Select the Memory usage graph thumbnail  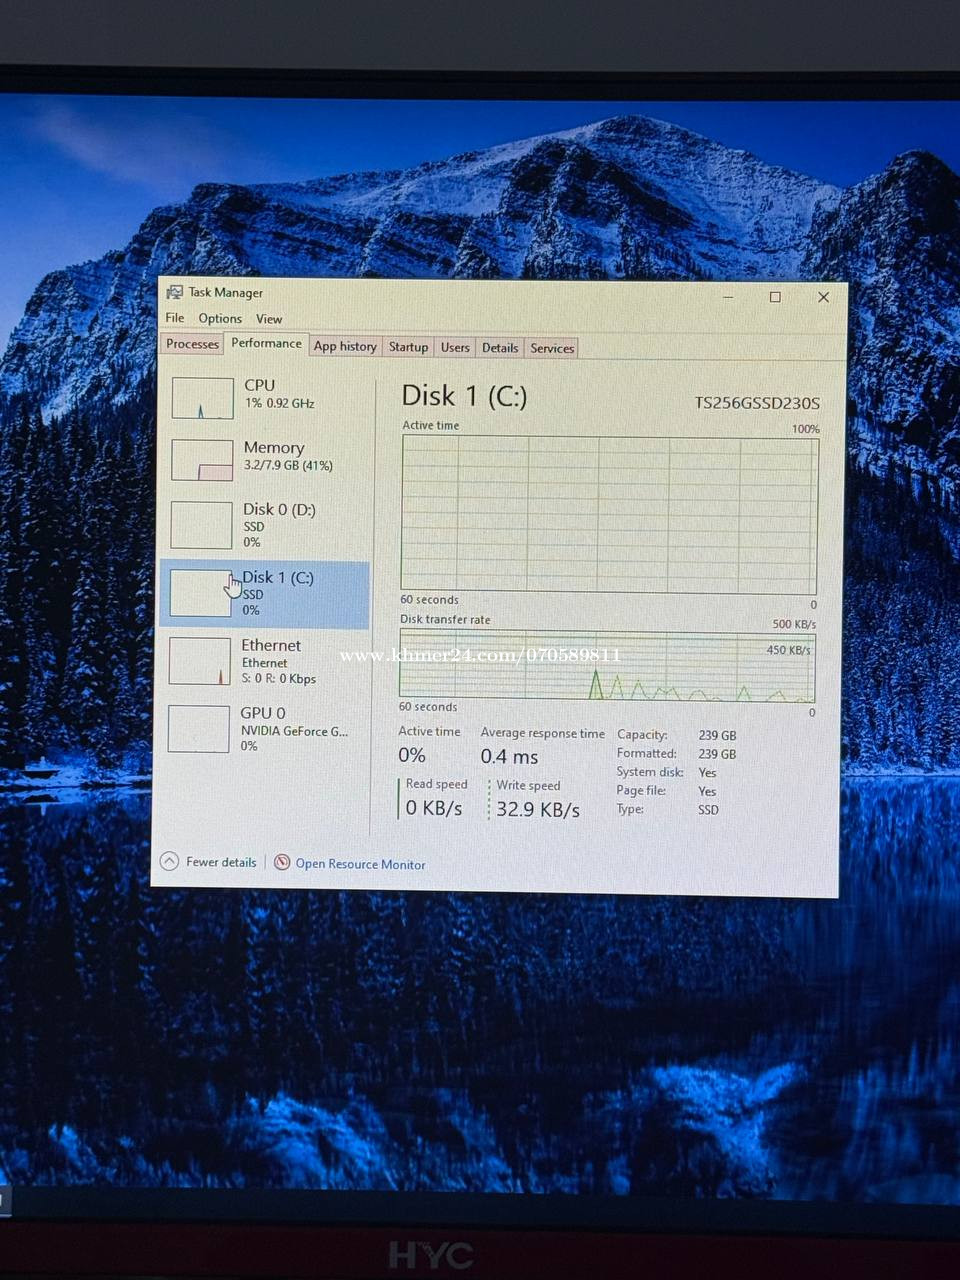[202, 460]
